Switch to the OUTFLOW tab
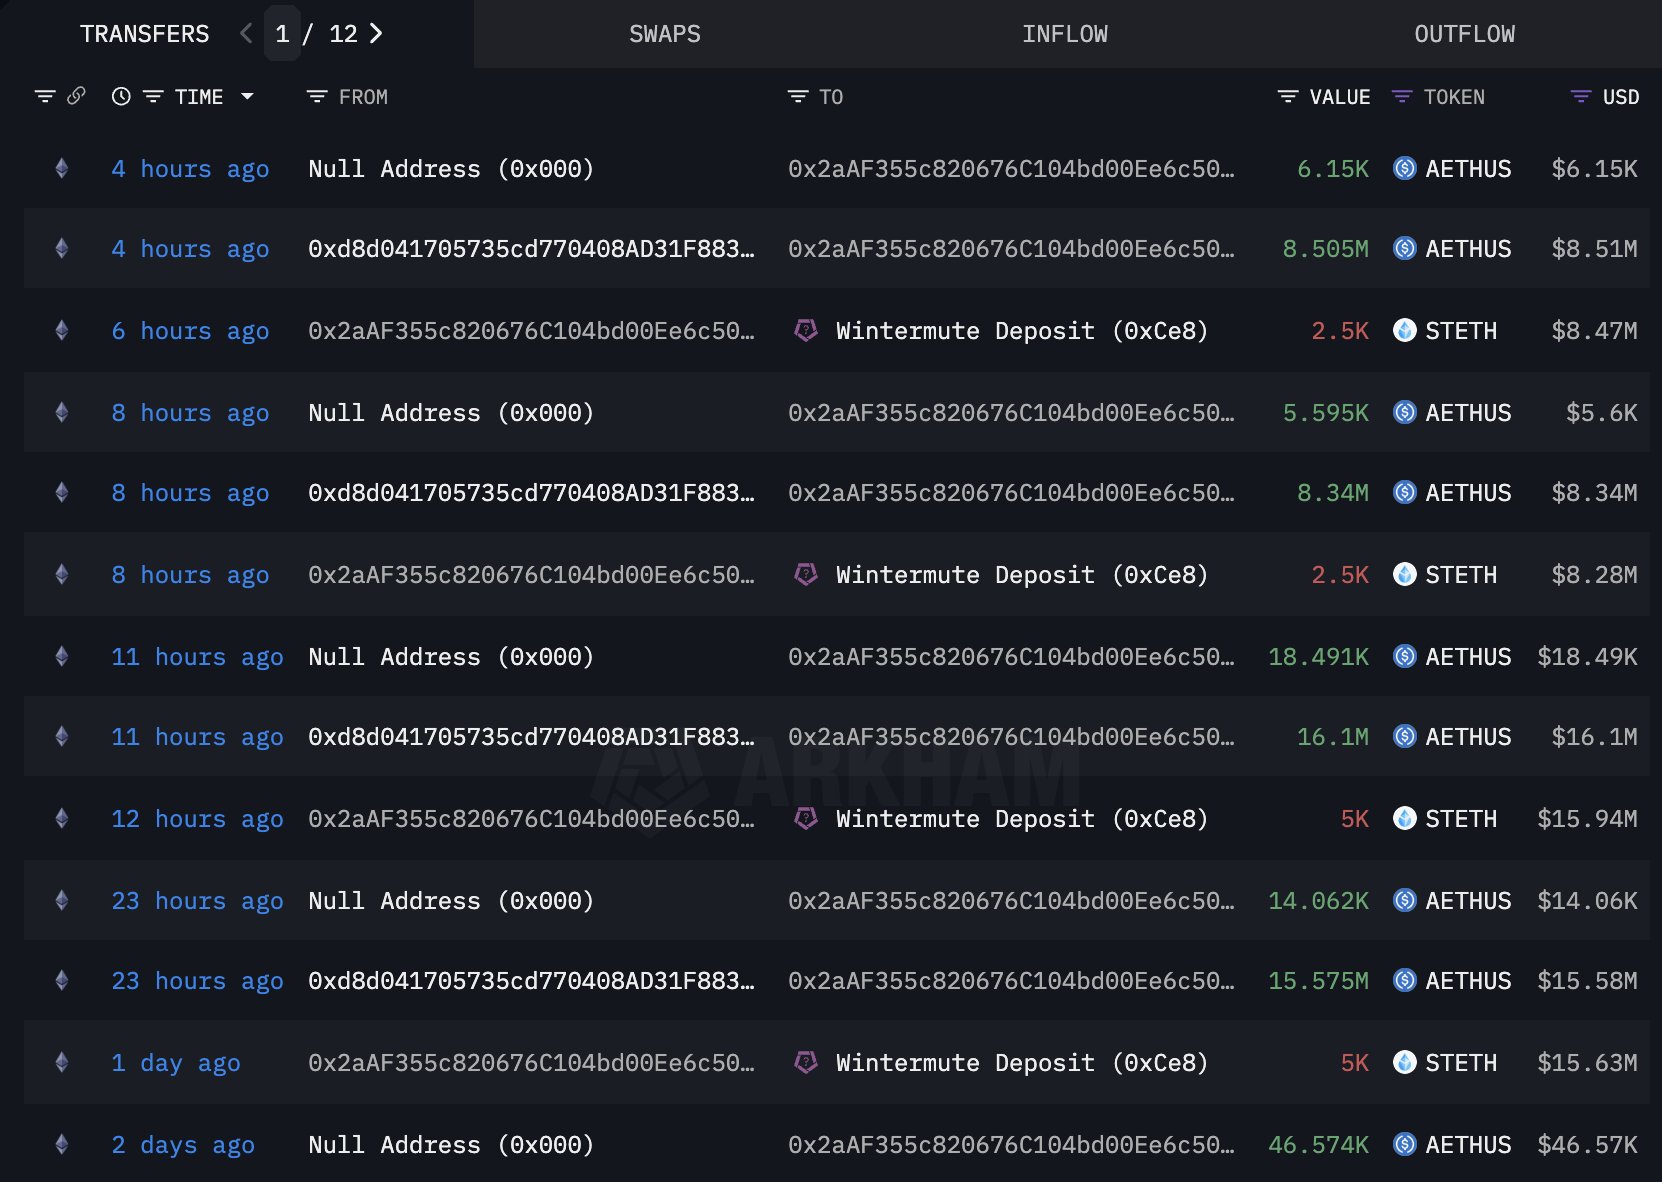This screenshot has height=1182, width=1662. pyautogui.click(x=1465, y=34)
